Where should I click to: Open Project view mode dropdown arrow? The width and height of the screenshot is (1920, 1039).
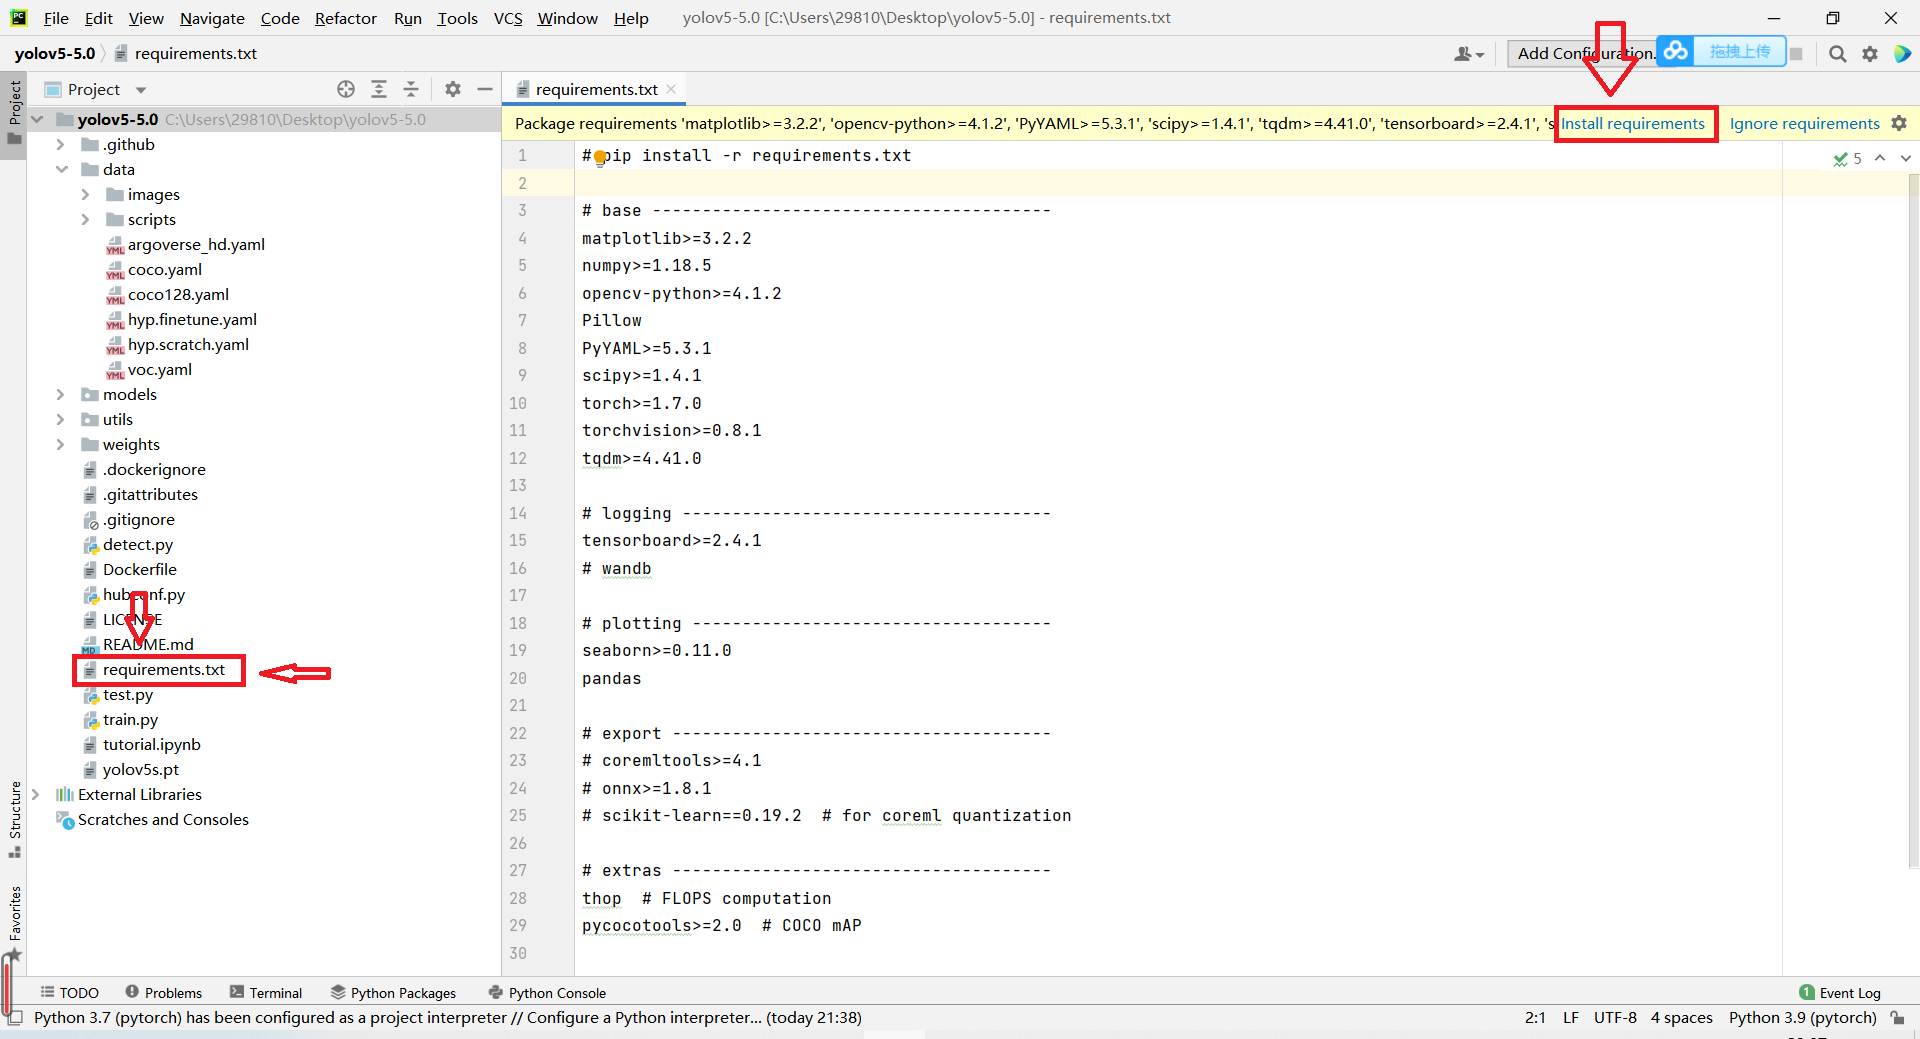141,90
